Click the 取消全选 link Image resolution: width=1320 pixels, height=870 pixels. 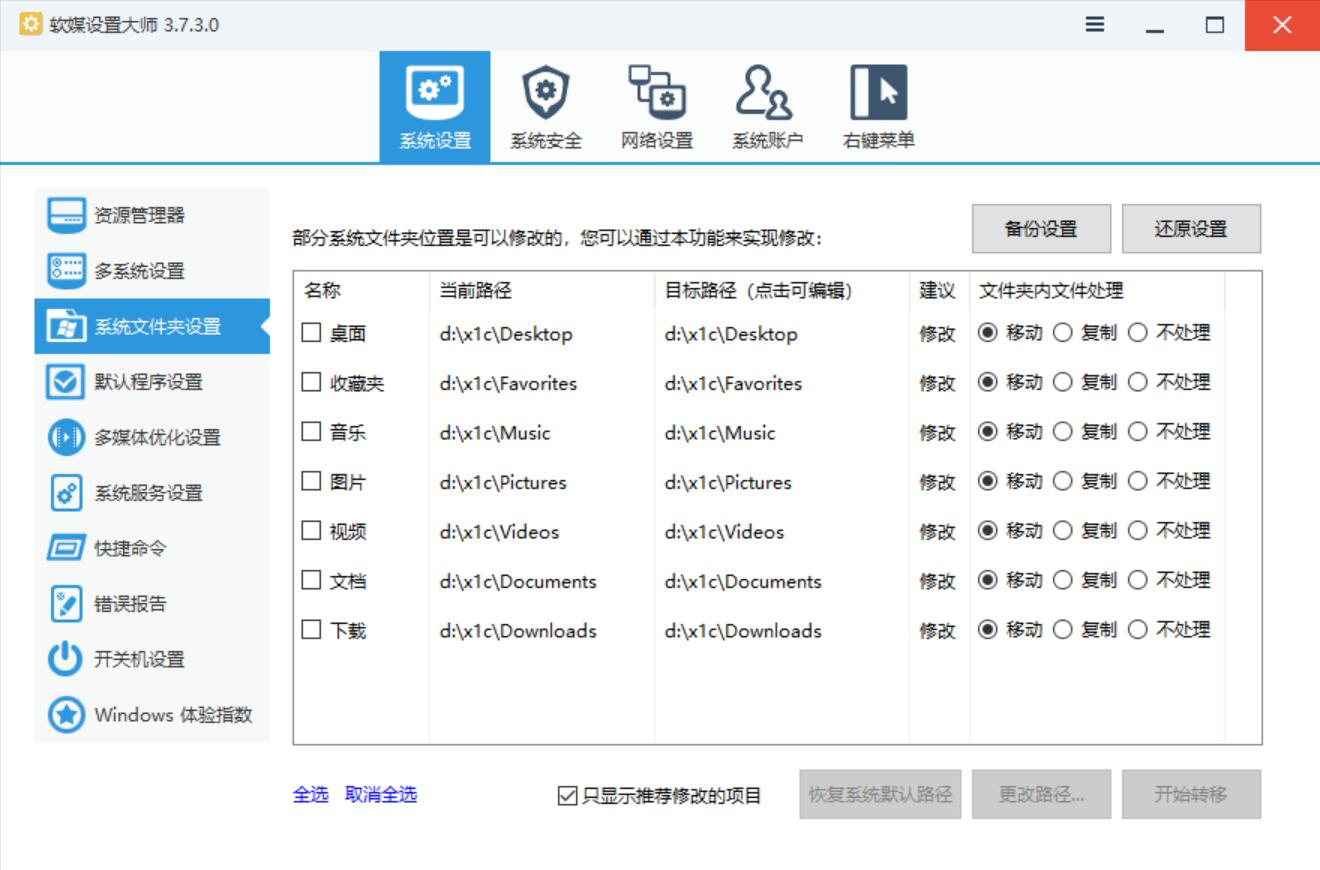coord(381,795)
